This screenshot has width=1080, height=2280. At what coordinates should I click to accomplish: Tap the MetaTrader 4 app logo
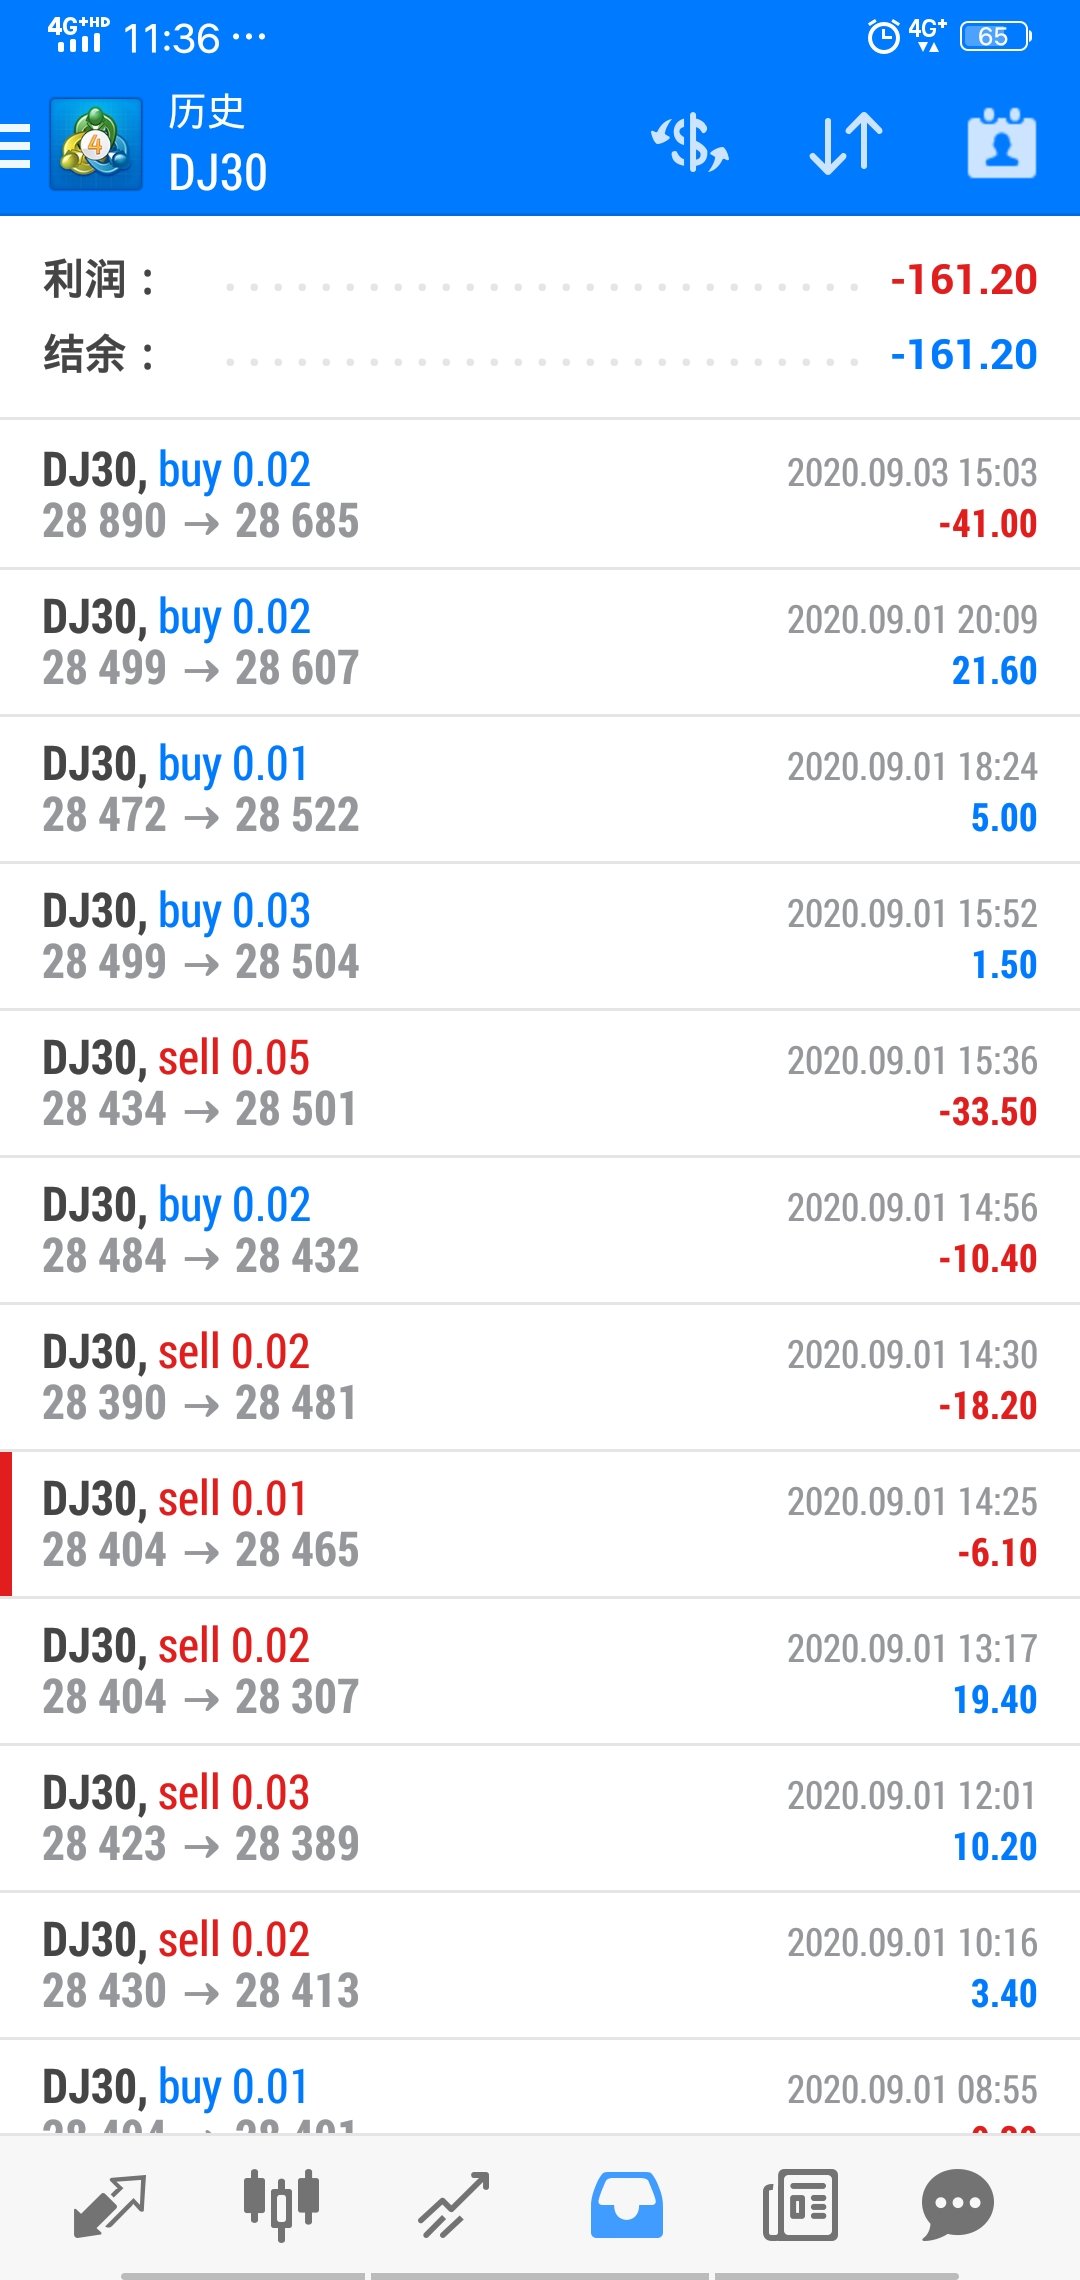pyautogui.click(x=96, y=144)
